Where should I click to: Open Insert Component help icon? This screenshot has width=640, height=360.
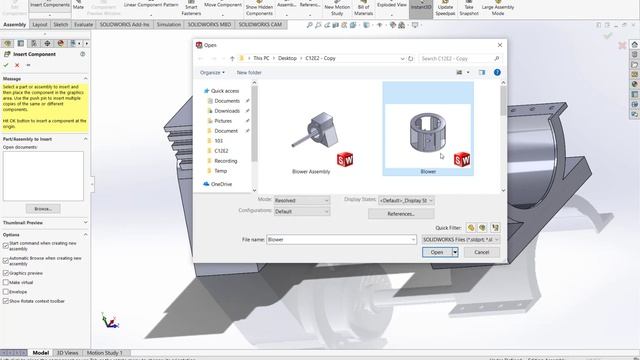[x=82, y=54]
